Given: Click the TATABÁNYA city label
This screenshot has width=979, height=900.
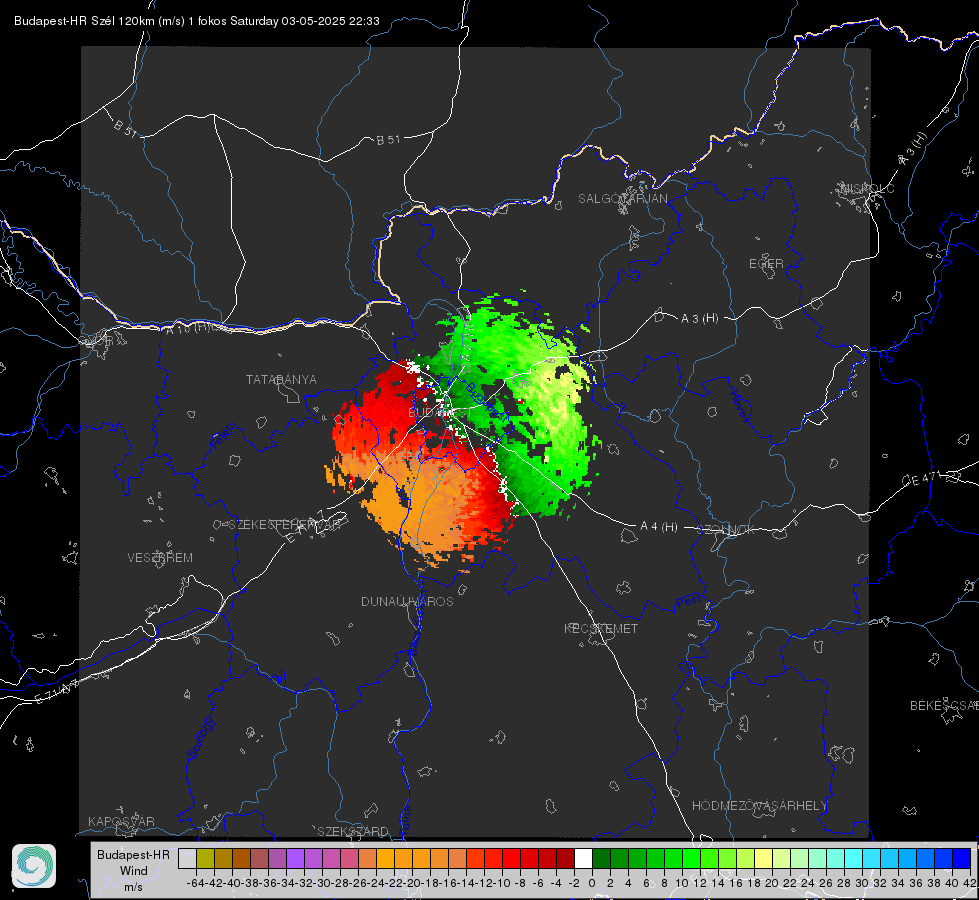Looking at the screenshot, I should [x=281, y=380].
